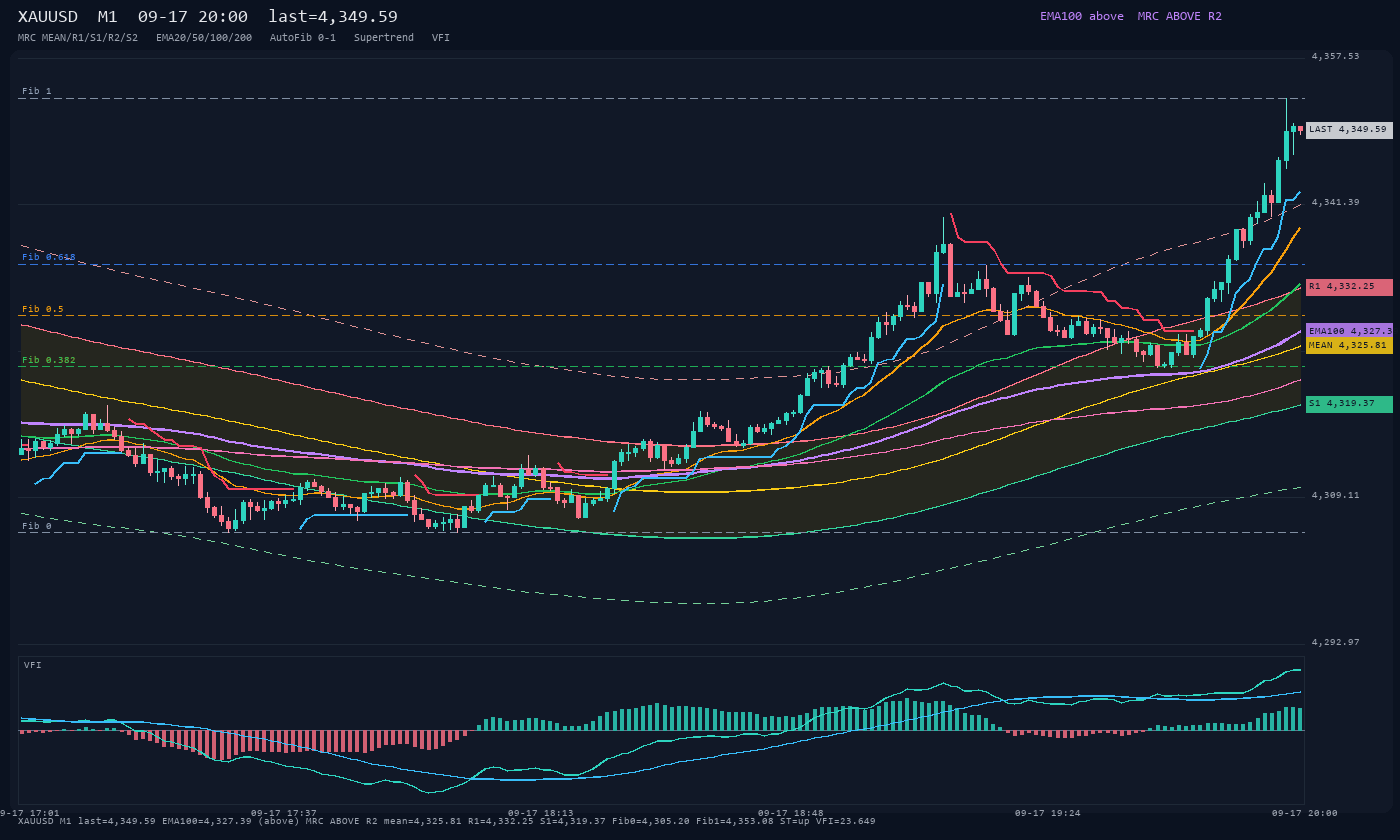Click the R1 4,332.25 price tag
Image resolution: width=1400 pixels, height=840 pixels.
[1349, 287]
